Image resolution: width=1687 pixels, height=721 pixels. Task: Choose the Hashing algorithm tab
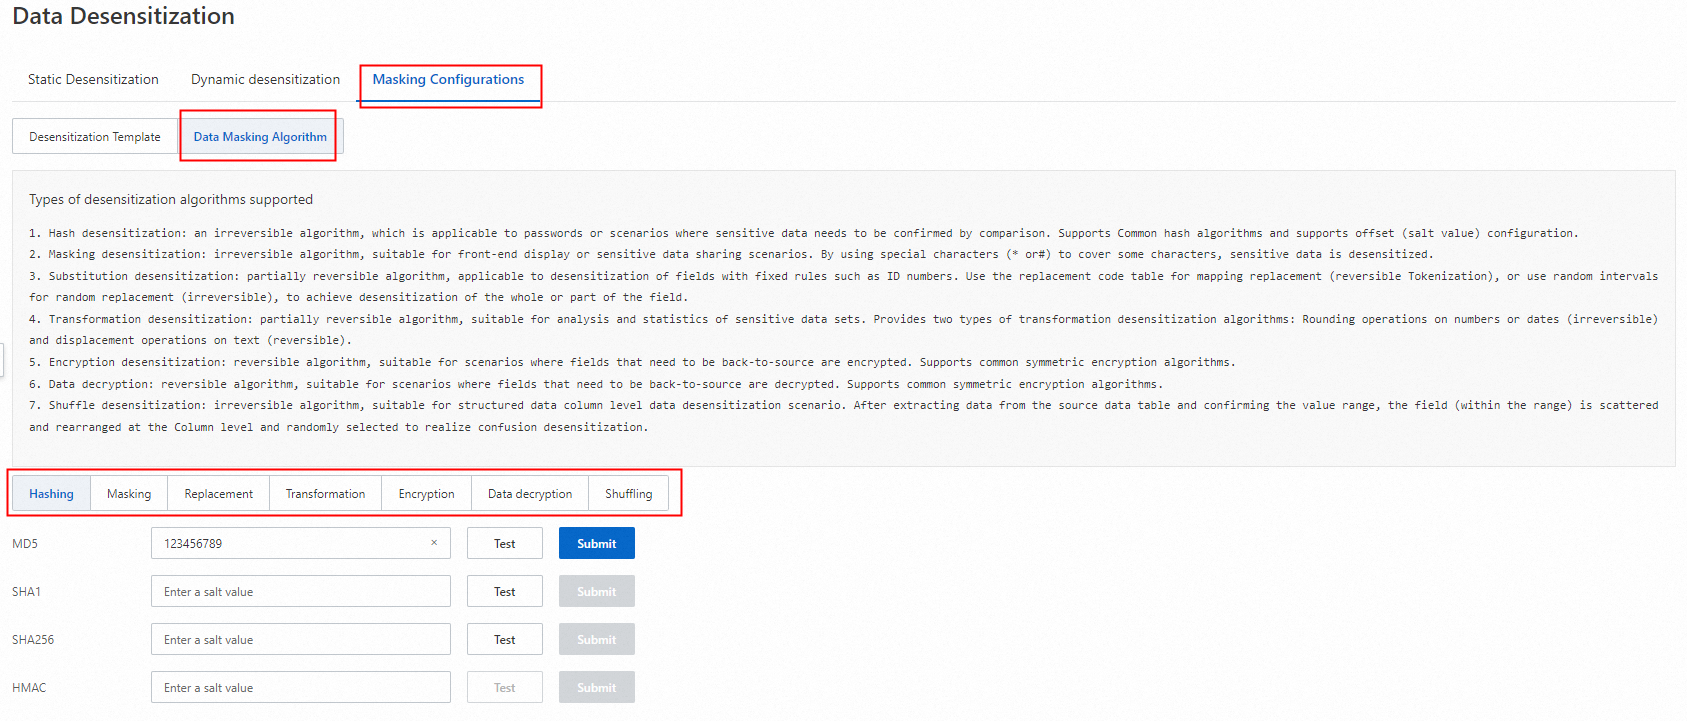point(51,494)
